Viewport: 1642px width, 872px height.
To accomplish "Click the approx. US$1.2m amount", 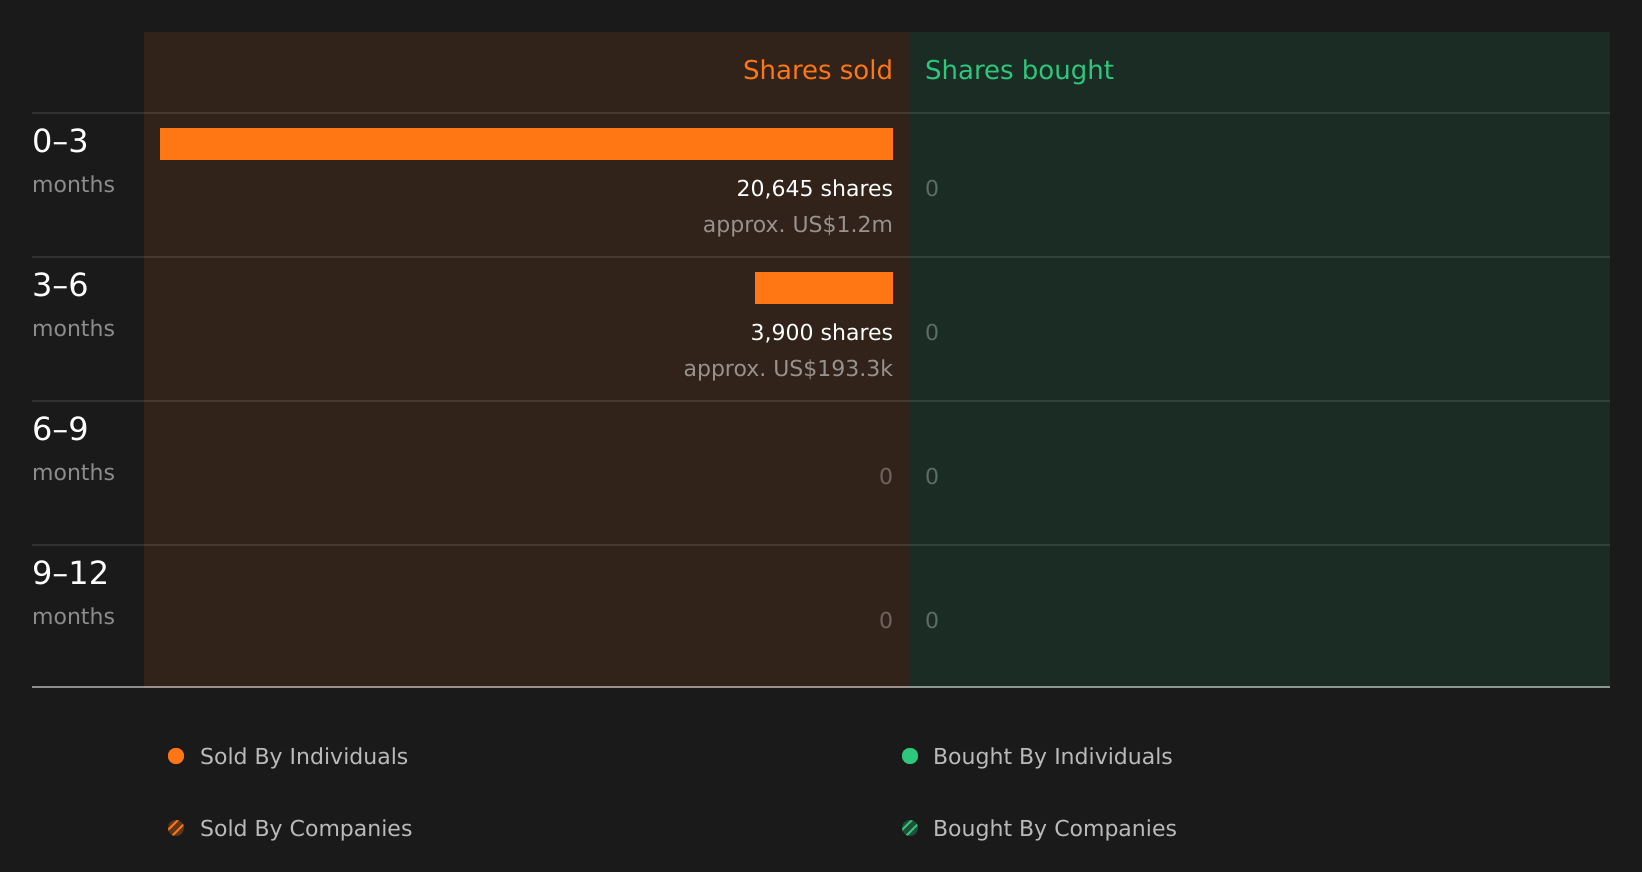I will click(x=797, y=225).
